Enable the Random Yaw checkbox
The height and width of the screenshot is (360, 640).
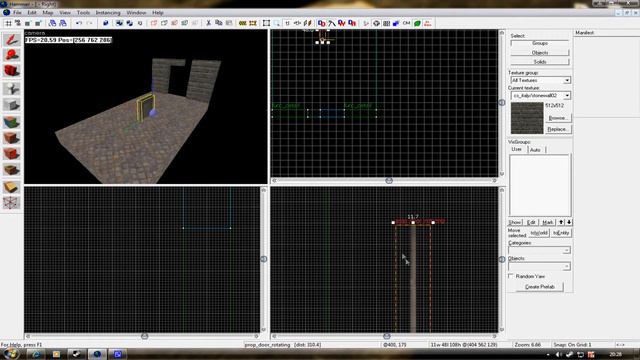[x=511, y=276]
